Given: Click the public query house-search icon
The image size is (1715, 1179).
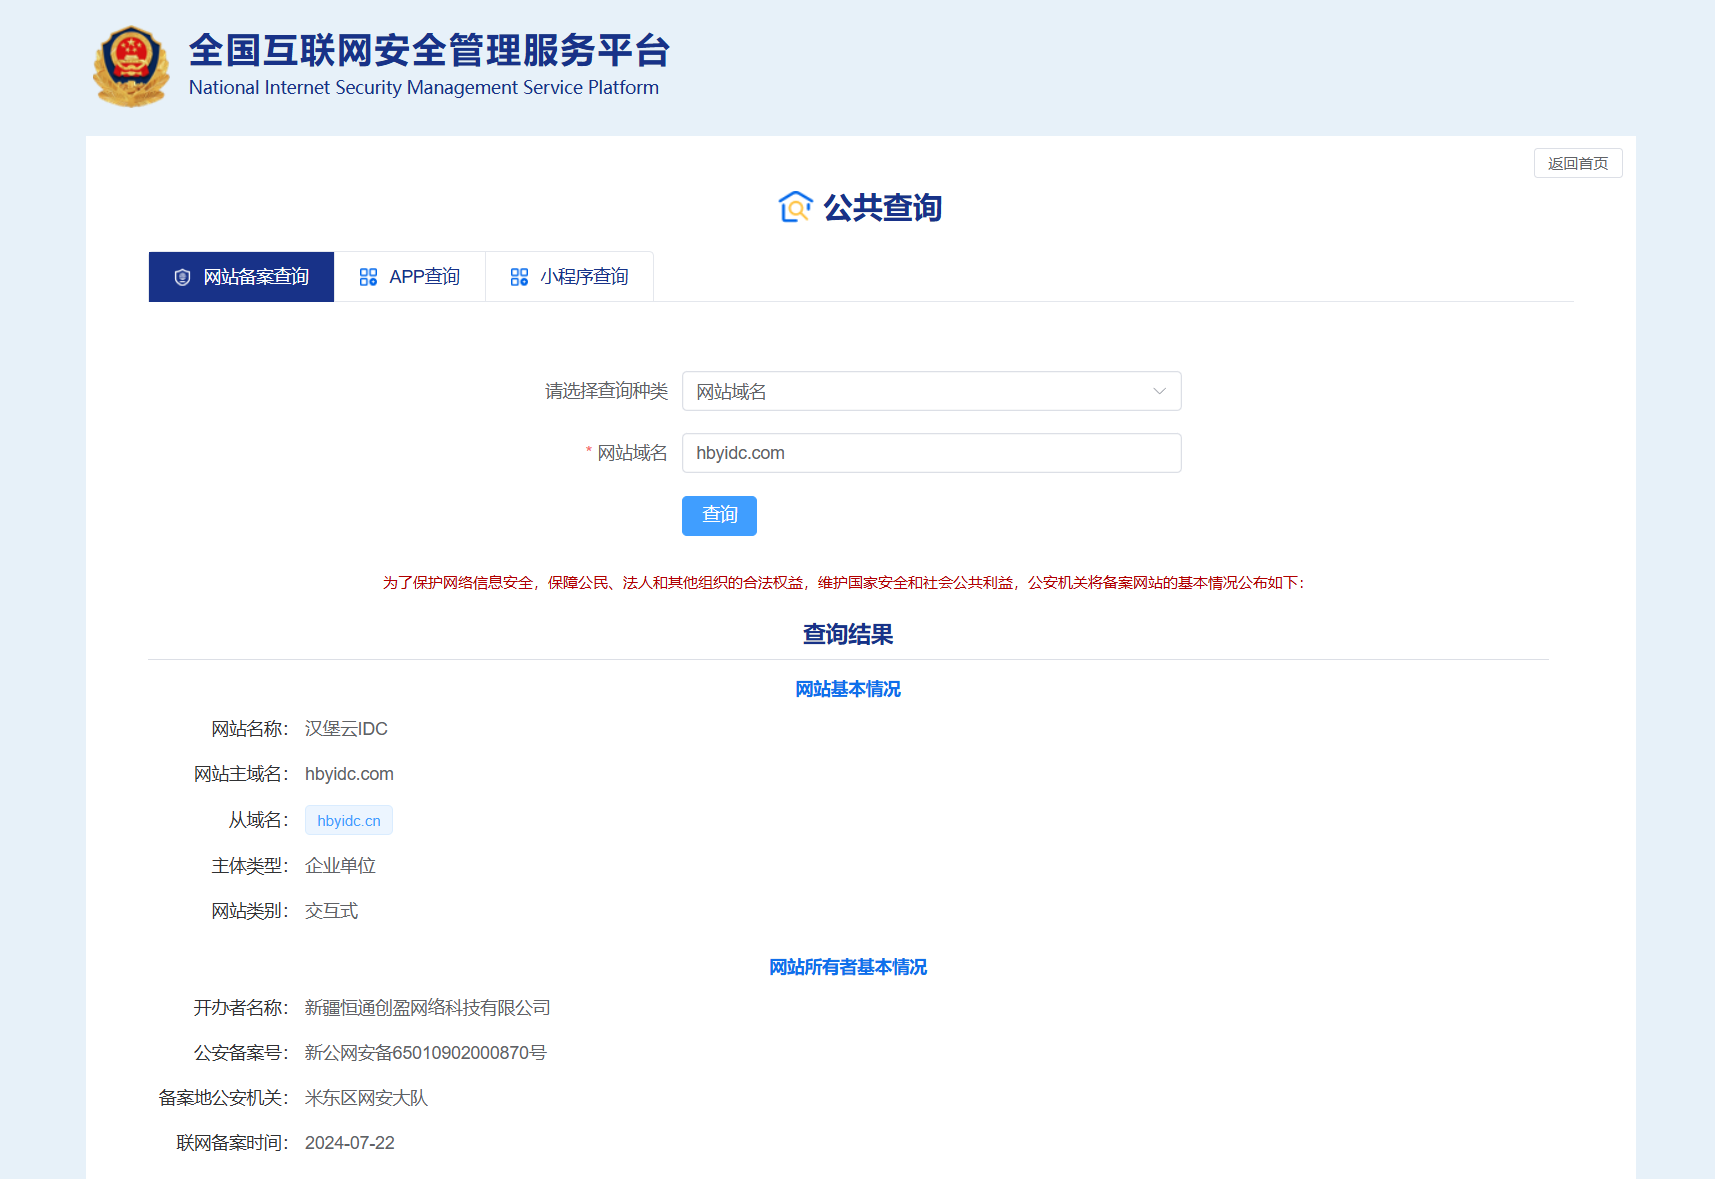Looking at the screenshot, I should click(x=795, y=207).
